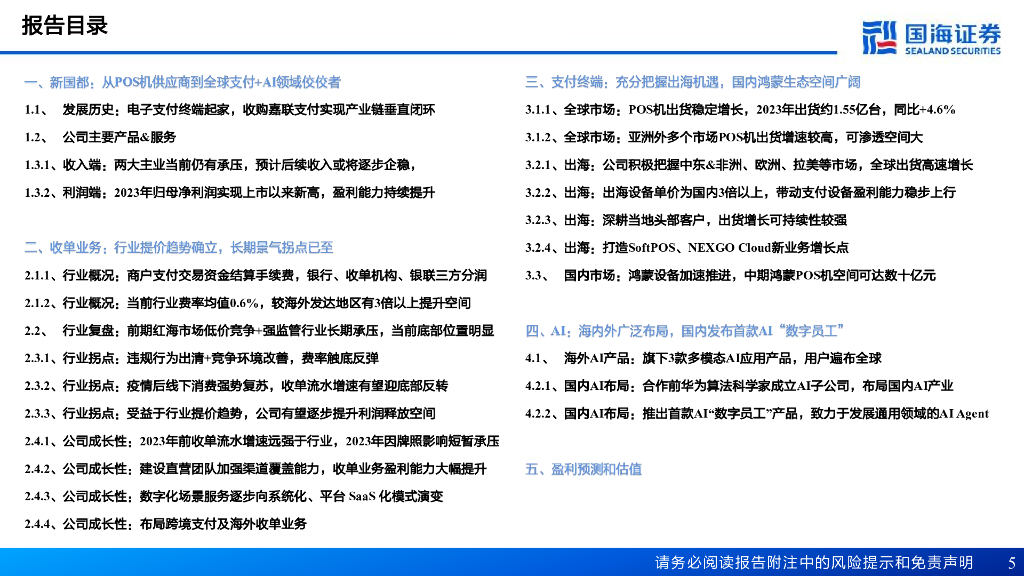
Task: Select entry 1.3.1 收入端
Action: (220, 165)
